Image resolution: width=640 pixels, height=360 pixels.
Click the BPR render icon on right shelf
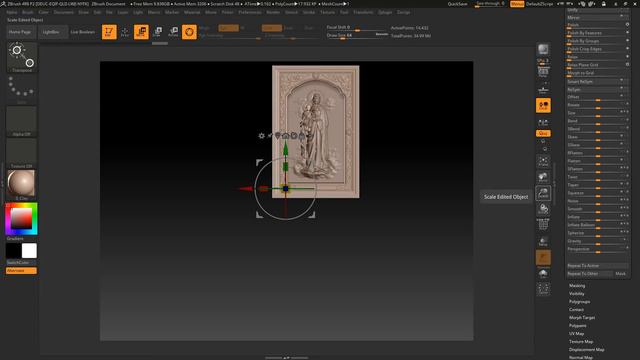543,50
